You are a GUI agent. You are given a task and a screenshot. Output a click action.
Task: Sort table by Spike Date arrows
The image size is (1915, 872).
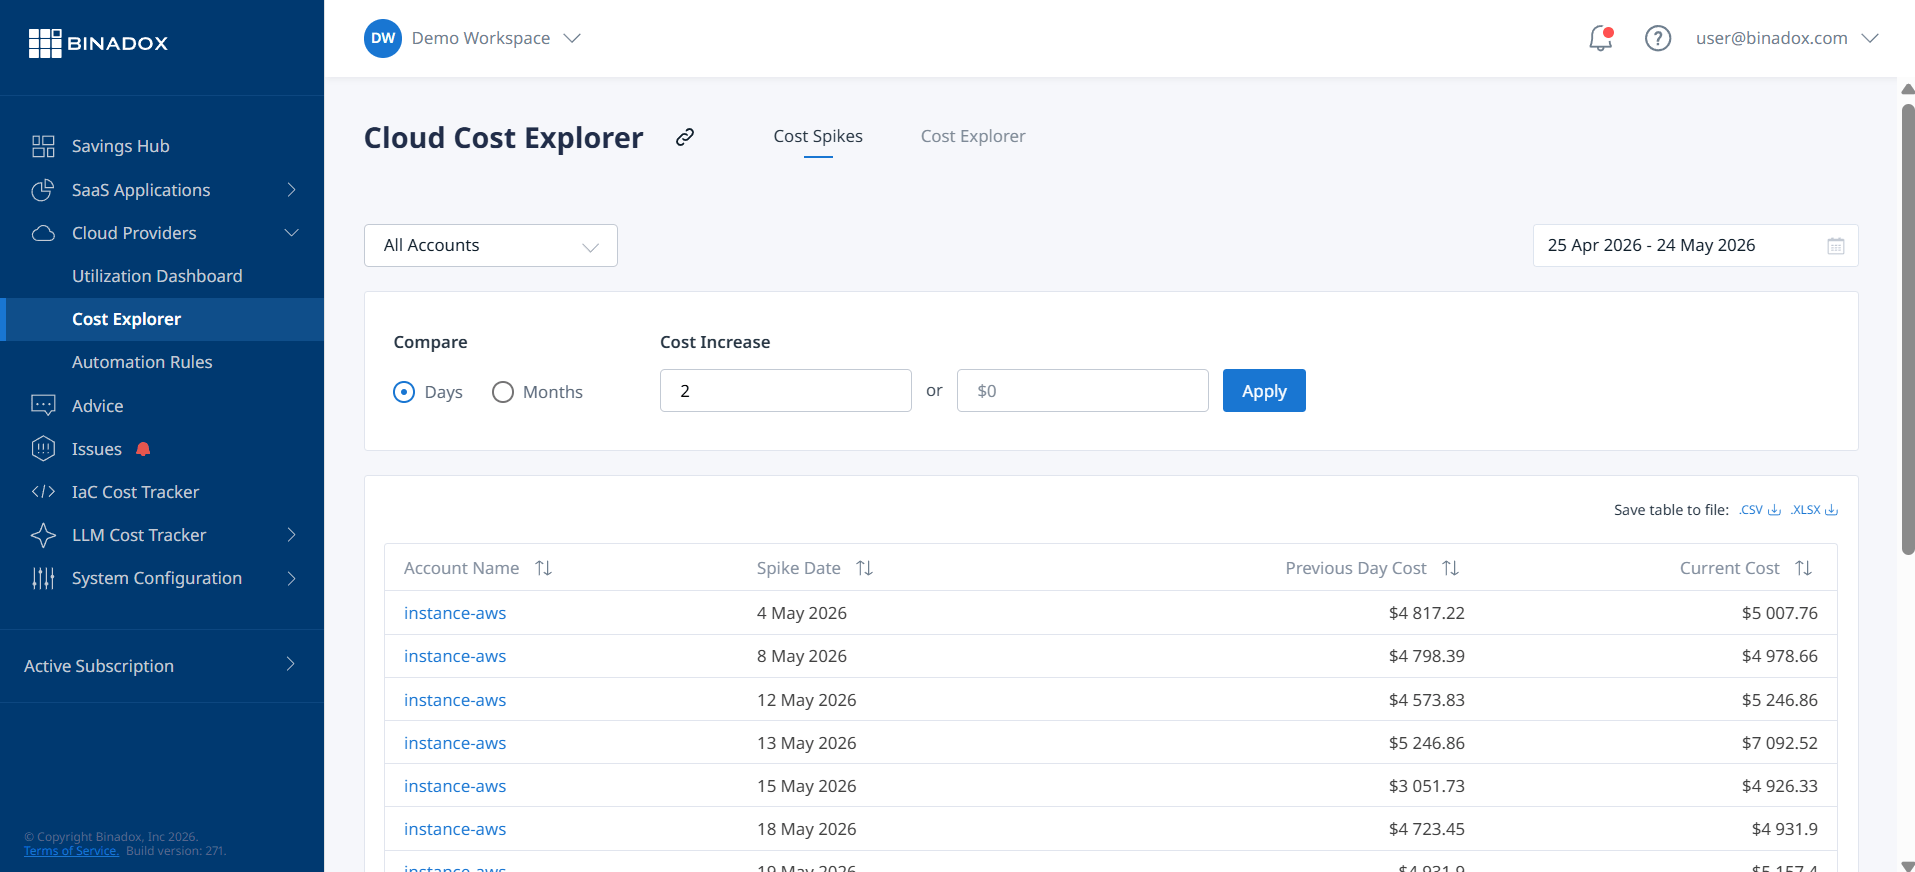(x=865, y=568)
